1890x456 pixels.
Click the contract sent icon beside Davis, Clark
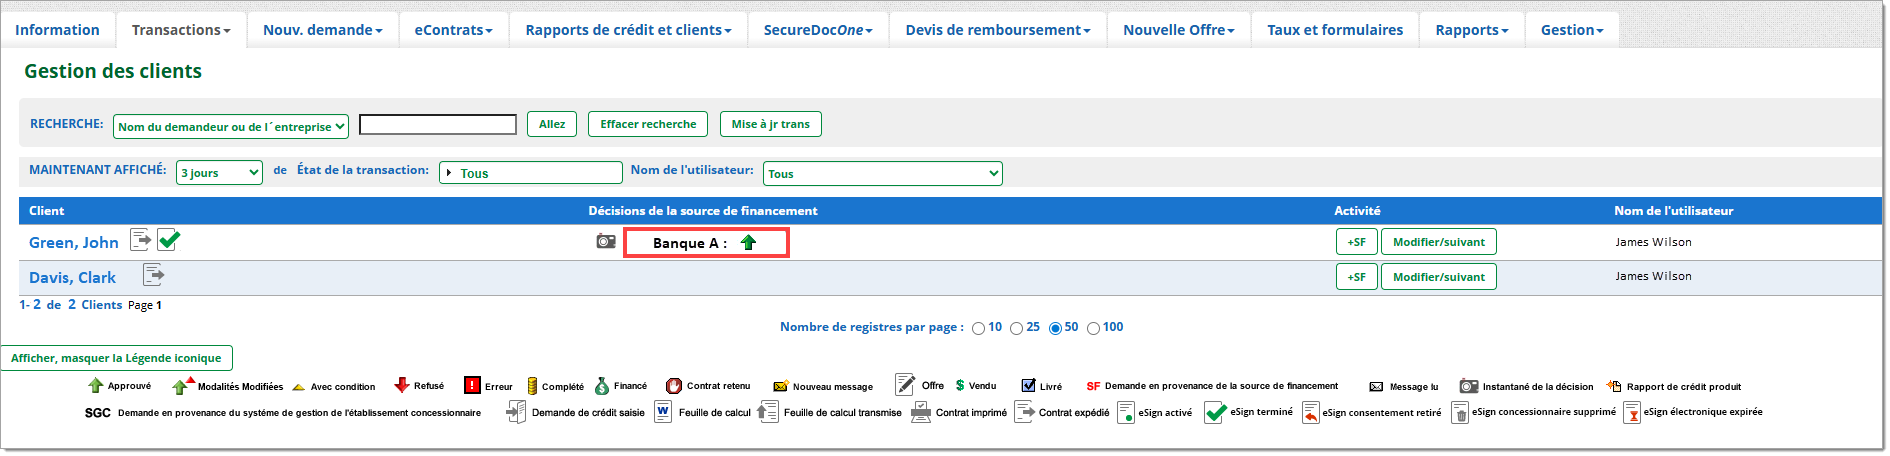pyautogui.click(x=153, y=275)
